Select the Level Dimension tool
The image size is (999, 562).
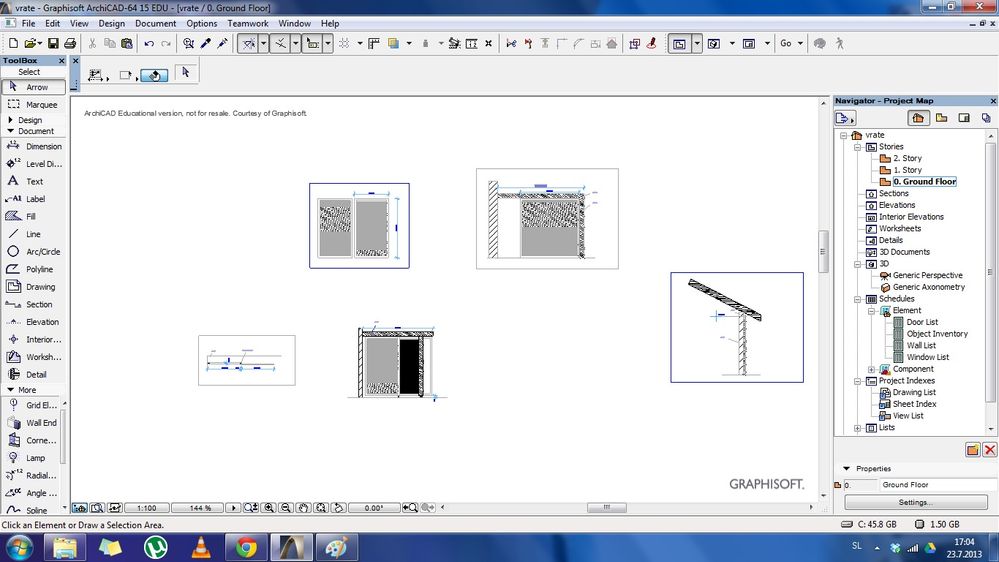[x=34, y=164]
